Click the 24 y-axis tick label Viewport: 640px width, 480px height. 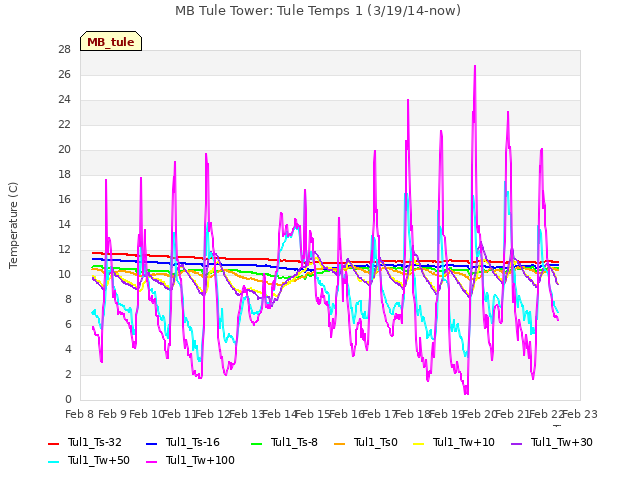(64, 100)
